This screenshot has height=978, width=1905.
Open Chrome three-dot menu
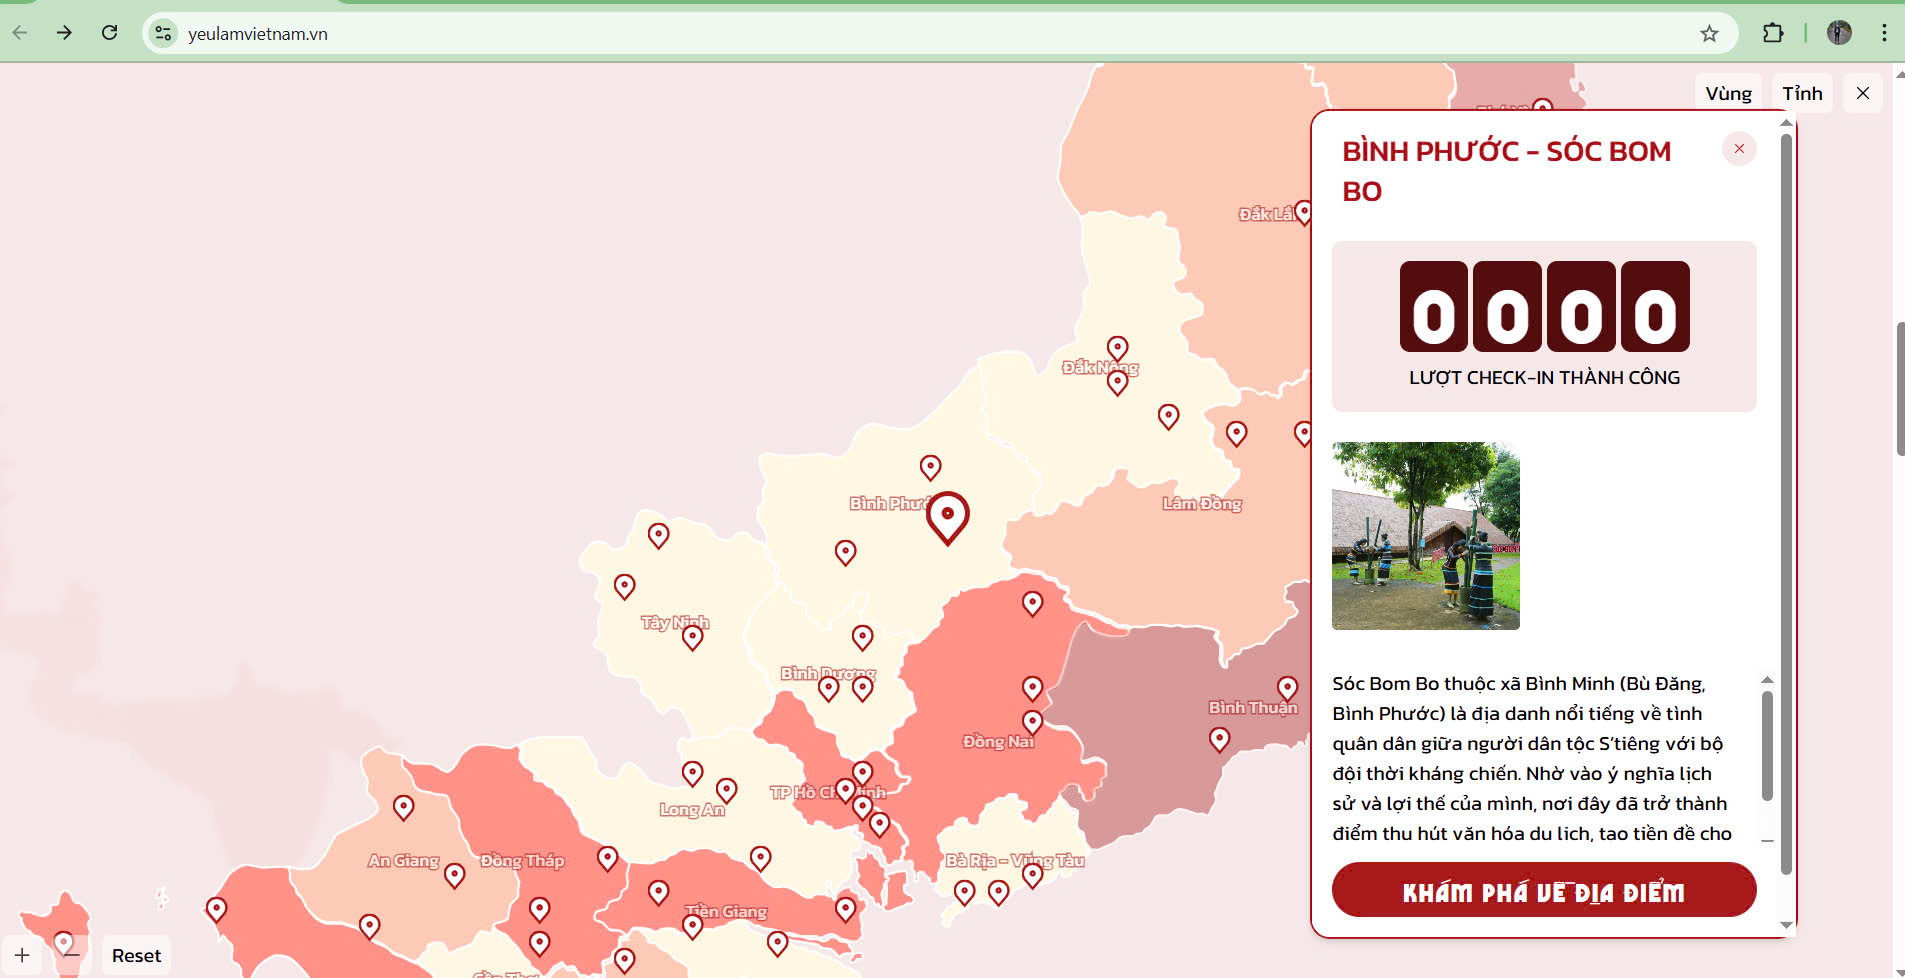[x=1884, y=33]
